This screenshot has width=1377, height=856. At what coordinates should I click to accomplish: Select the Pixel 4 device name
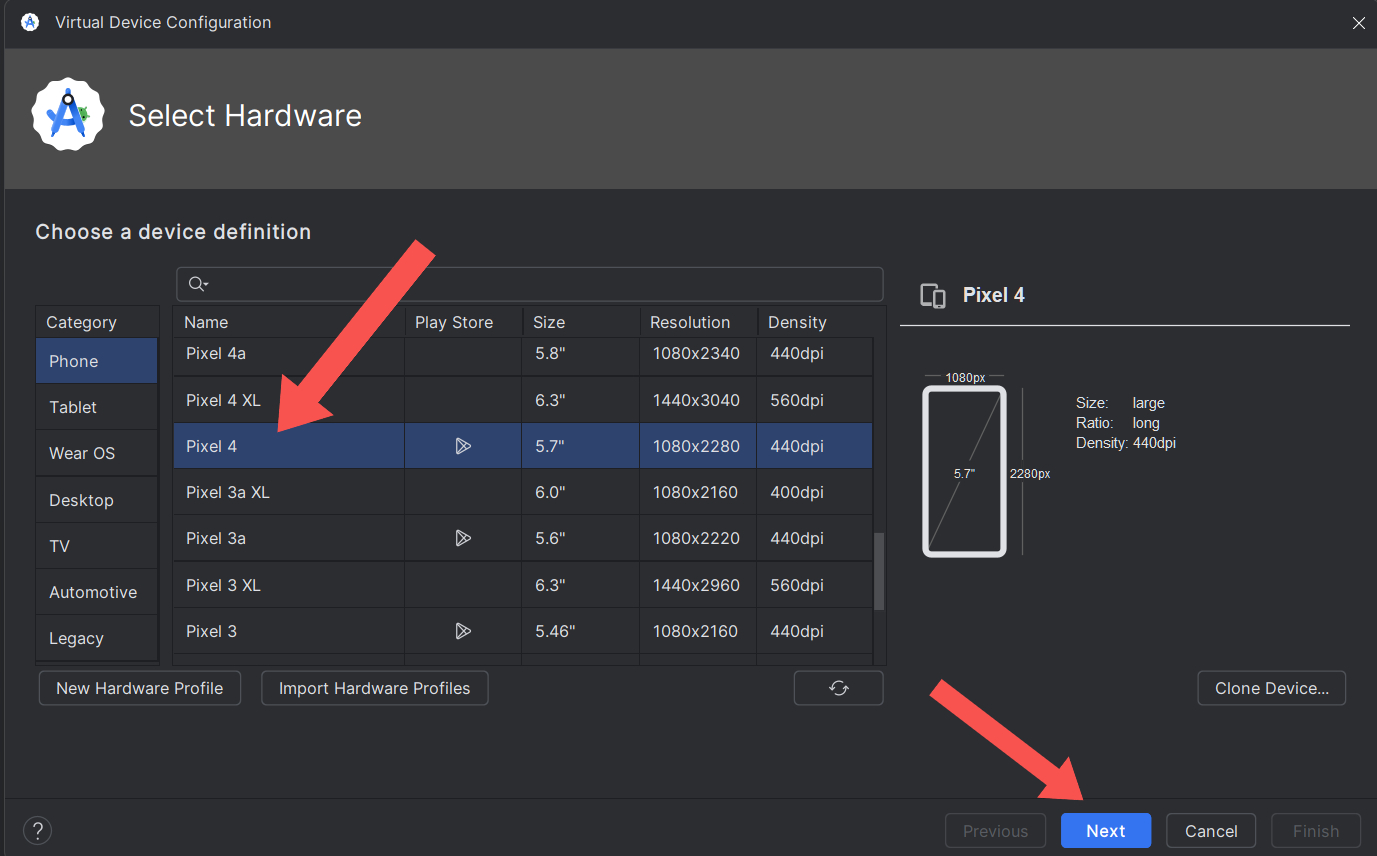211,446
